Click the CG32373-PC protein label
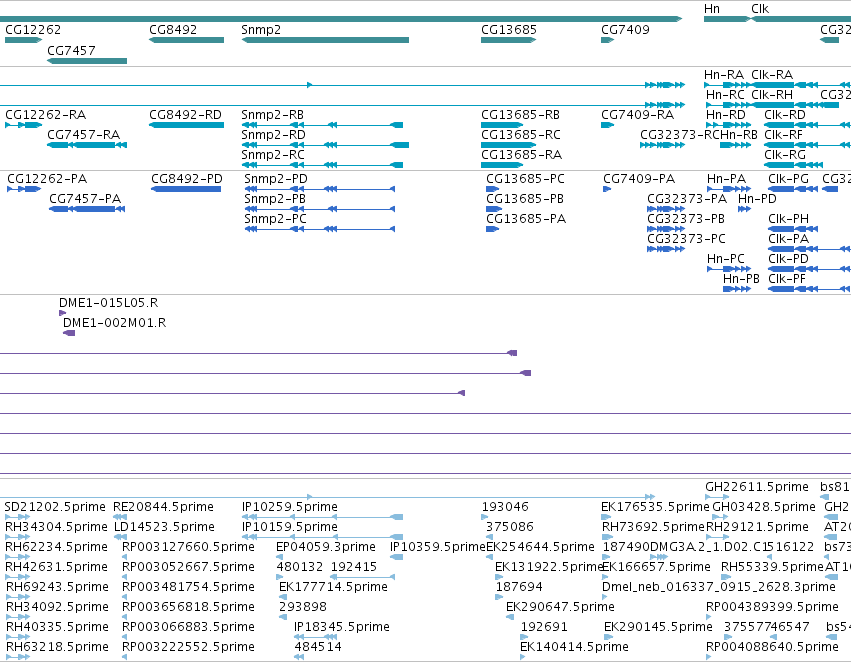 [x=687, y=239]
